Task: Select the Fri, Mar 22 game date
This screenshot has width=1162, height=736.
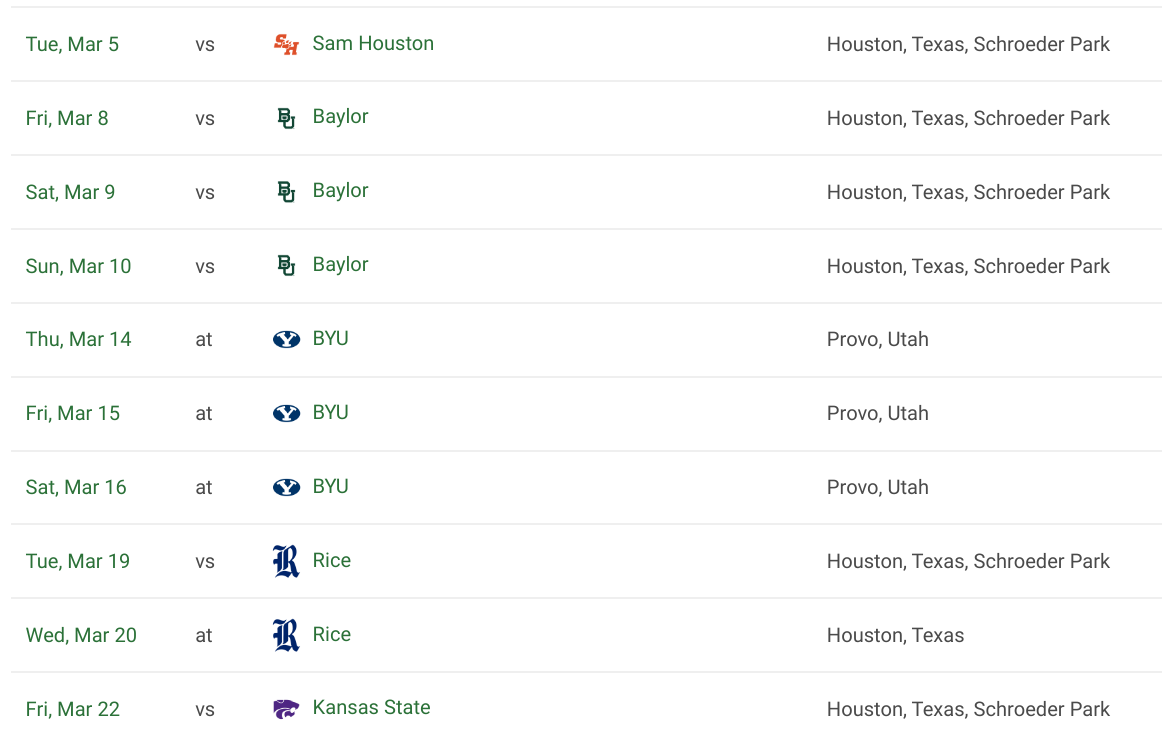Action: point(73,709)
